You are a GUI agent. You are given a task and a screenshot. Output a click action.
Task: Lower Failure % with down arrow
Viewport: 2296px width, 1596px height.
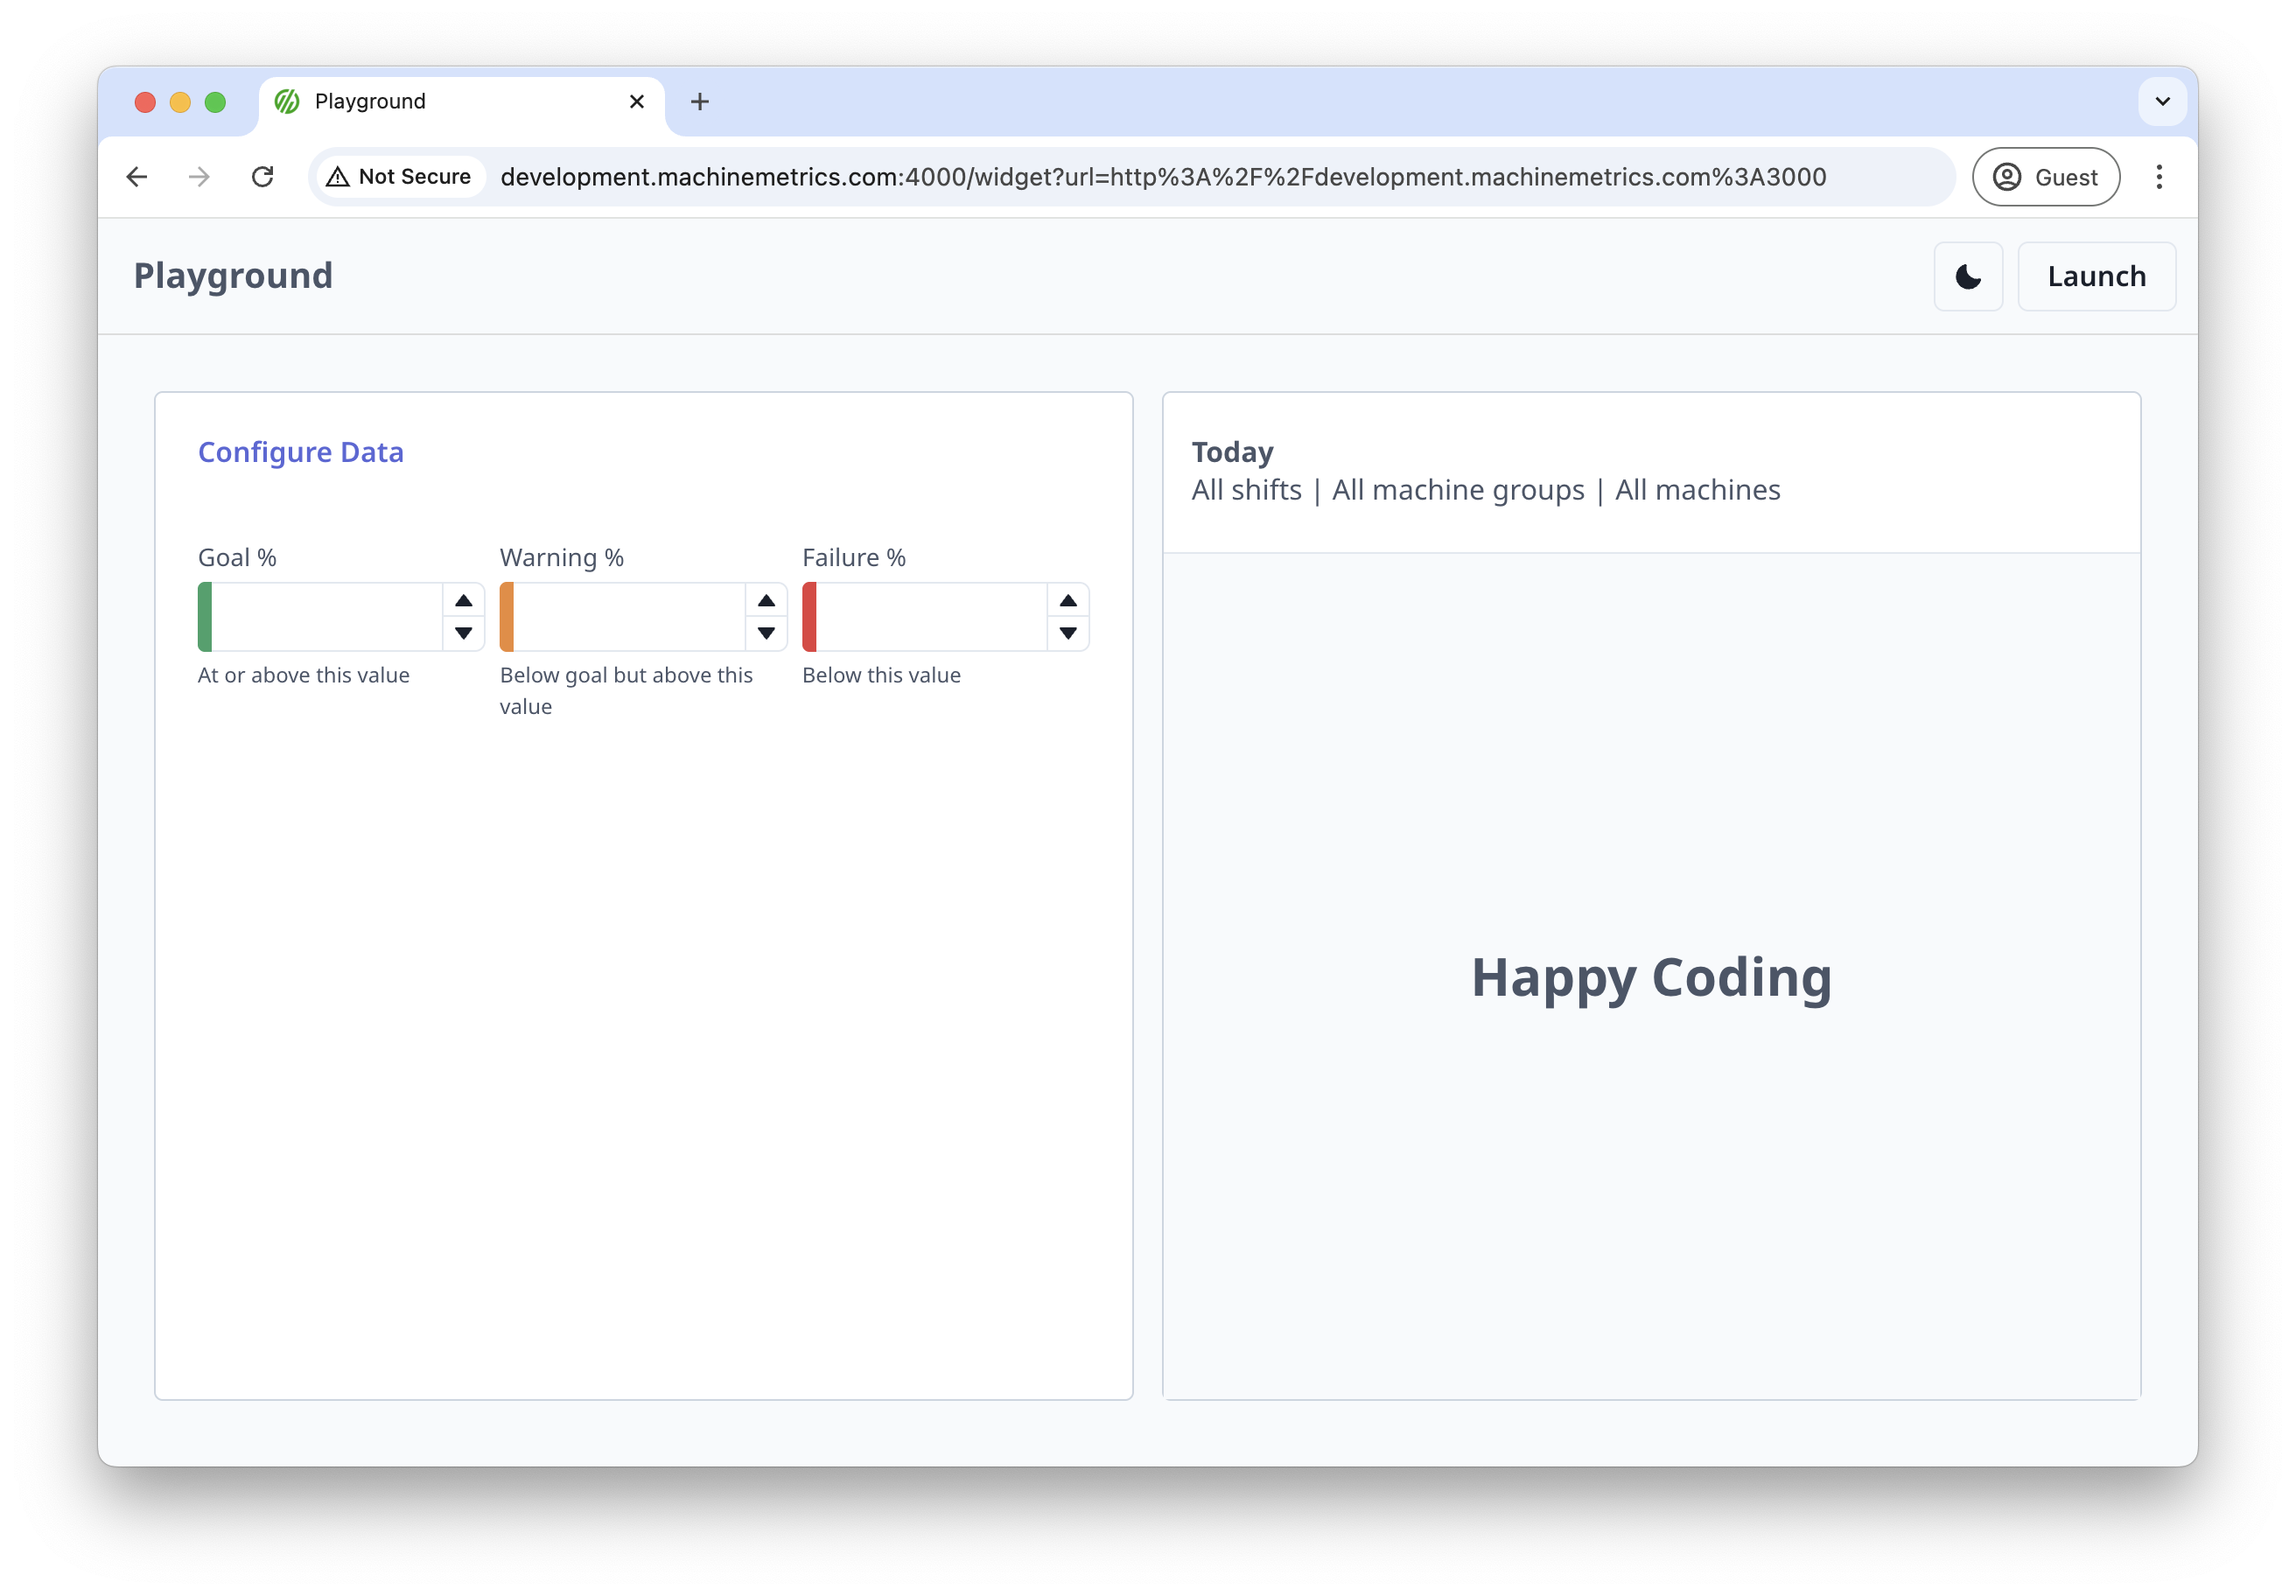(1068, 633)
